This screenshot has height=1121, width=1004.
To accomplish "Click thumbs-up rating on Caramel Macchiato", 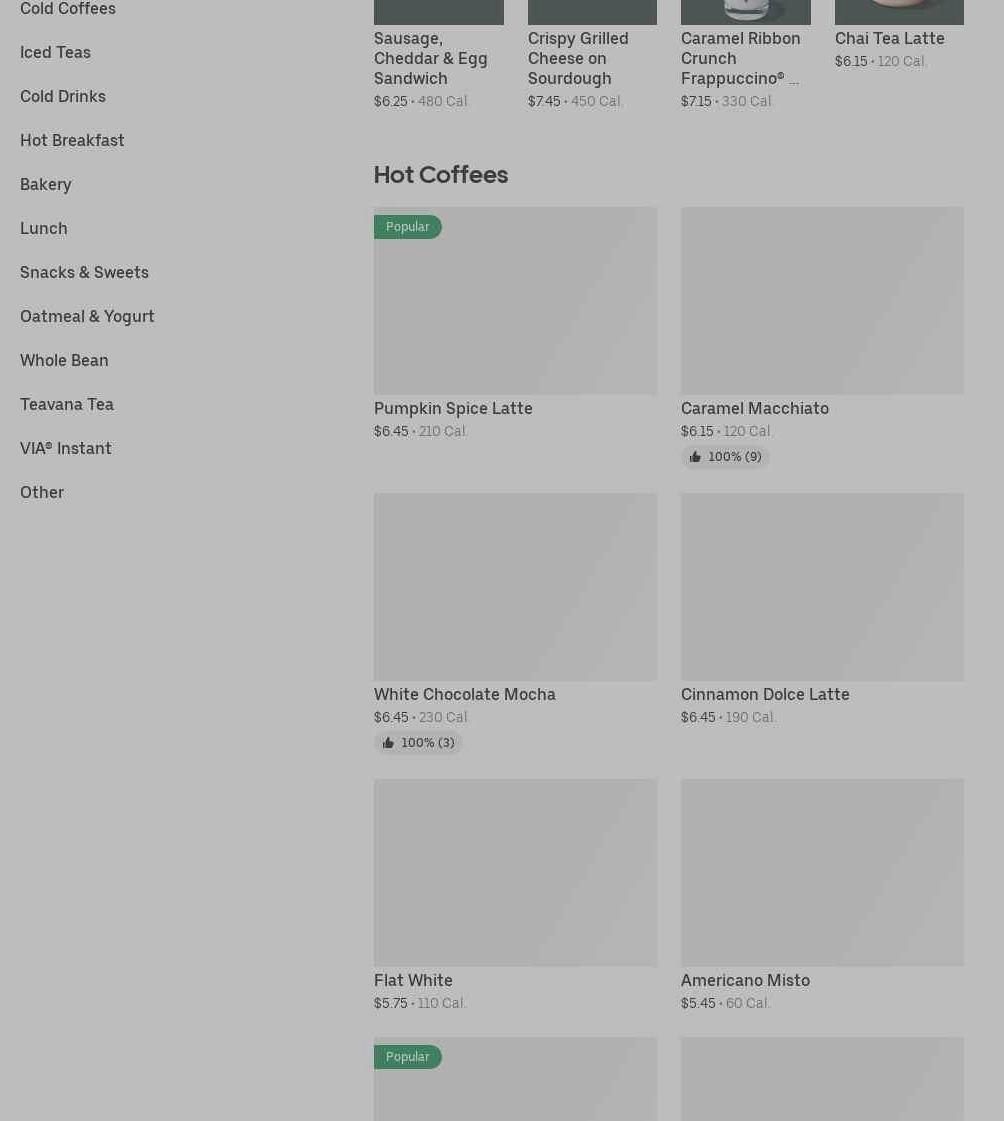I will 725,457.
